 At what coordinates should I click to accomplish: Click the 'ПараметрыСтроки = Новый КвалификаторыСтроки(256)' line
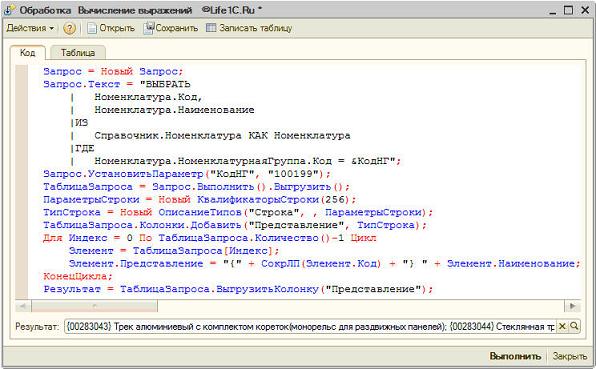click(200, 200)
